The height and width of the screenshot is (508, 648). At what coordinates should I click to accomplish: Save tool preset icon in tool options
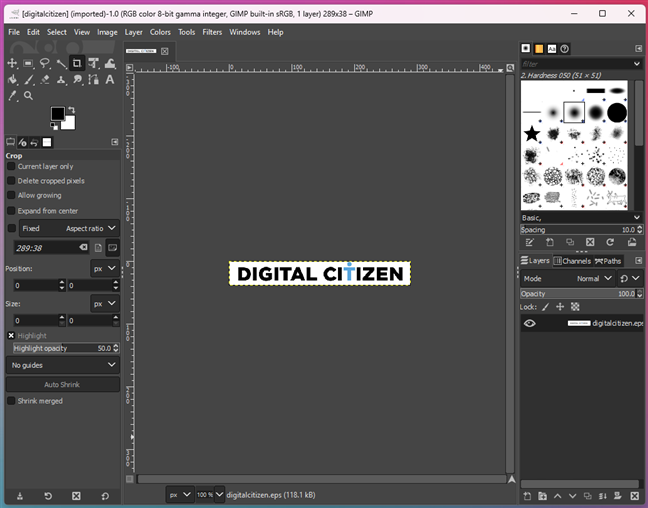tap(20, 496)
